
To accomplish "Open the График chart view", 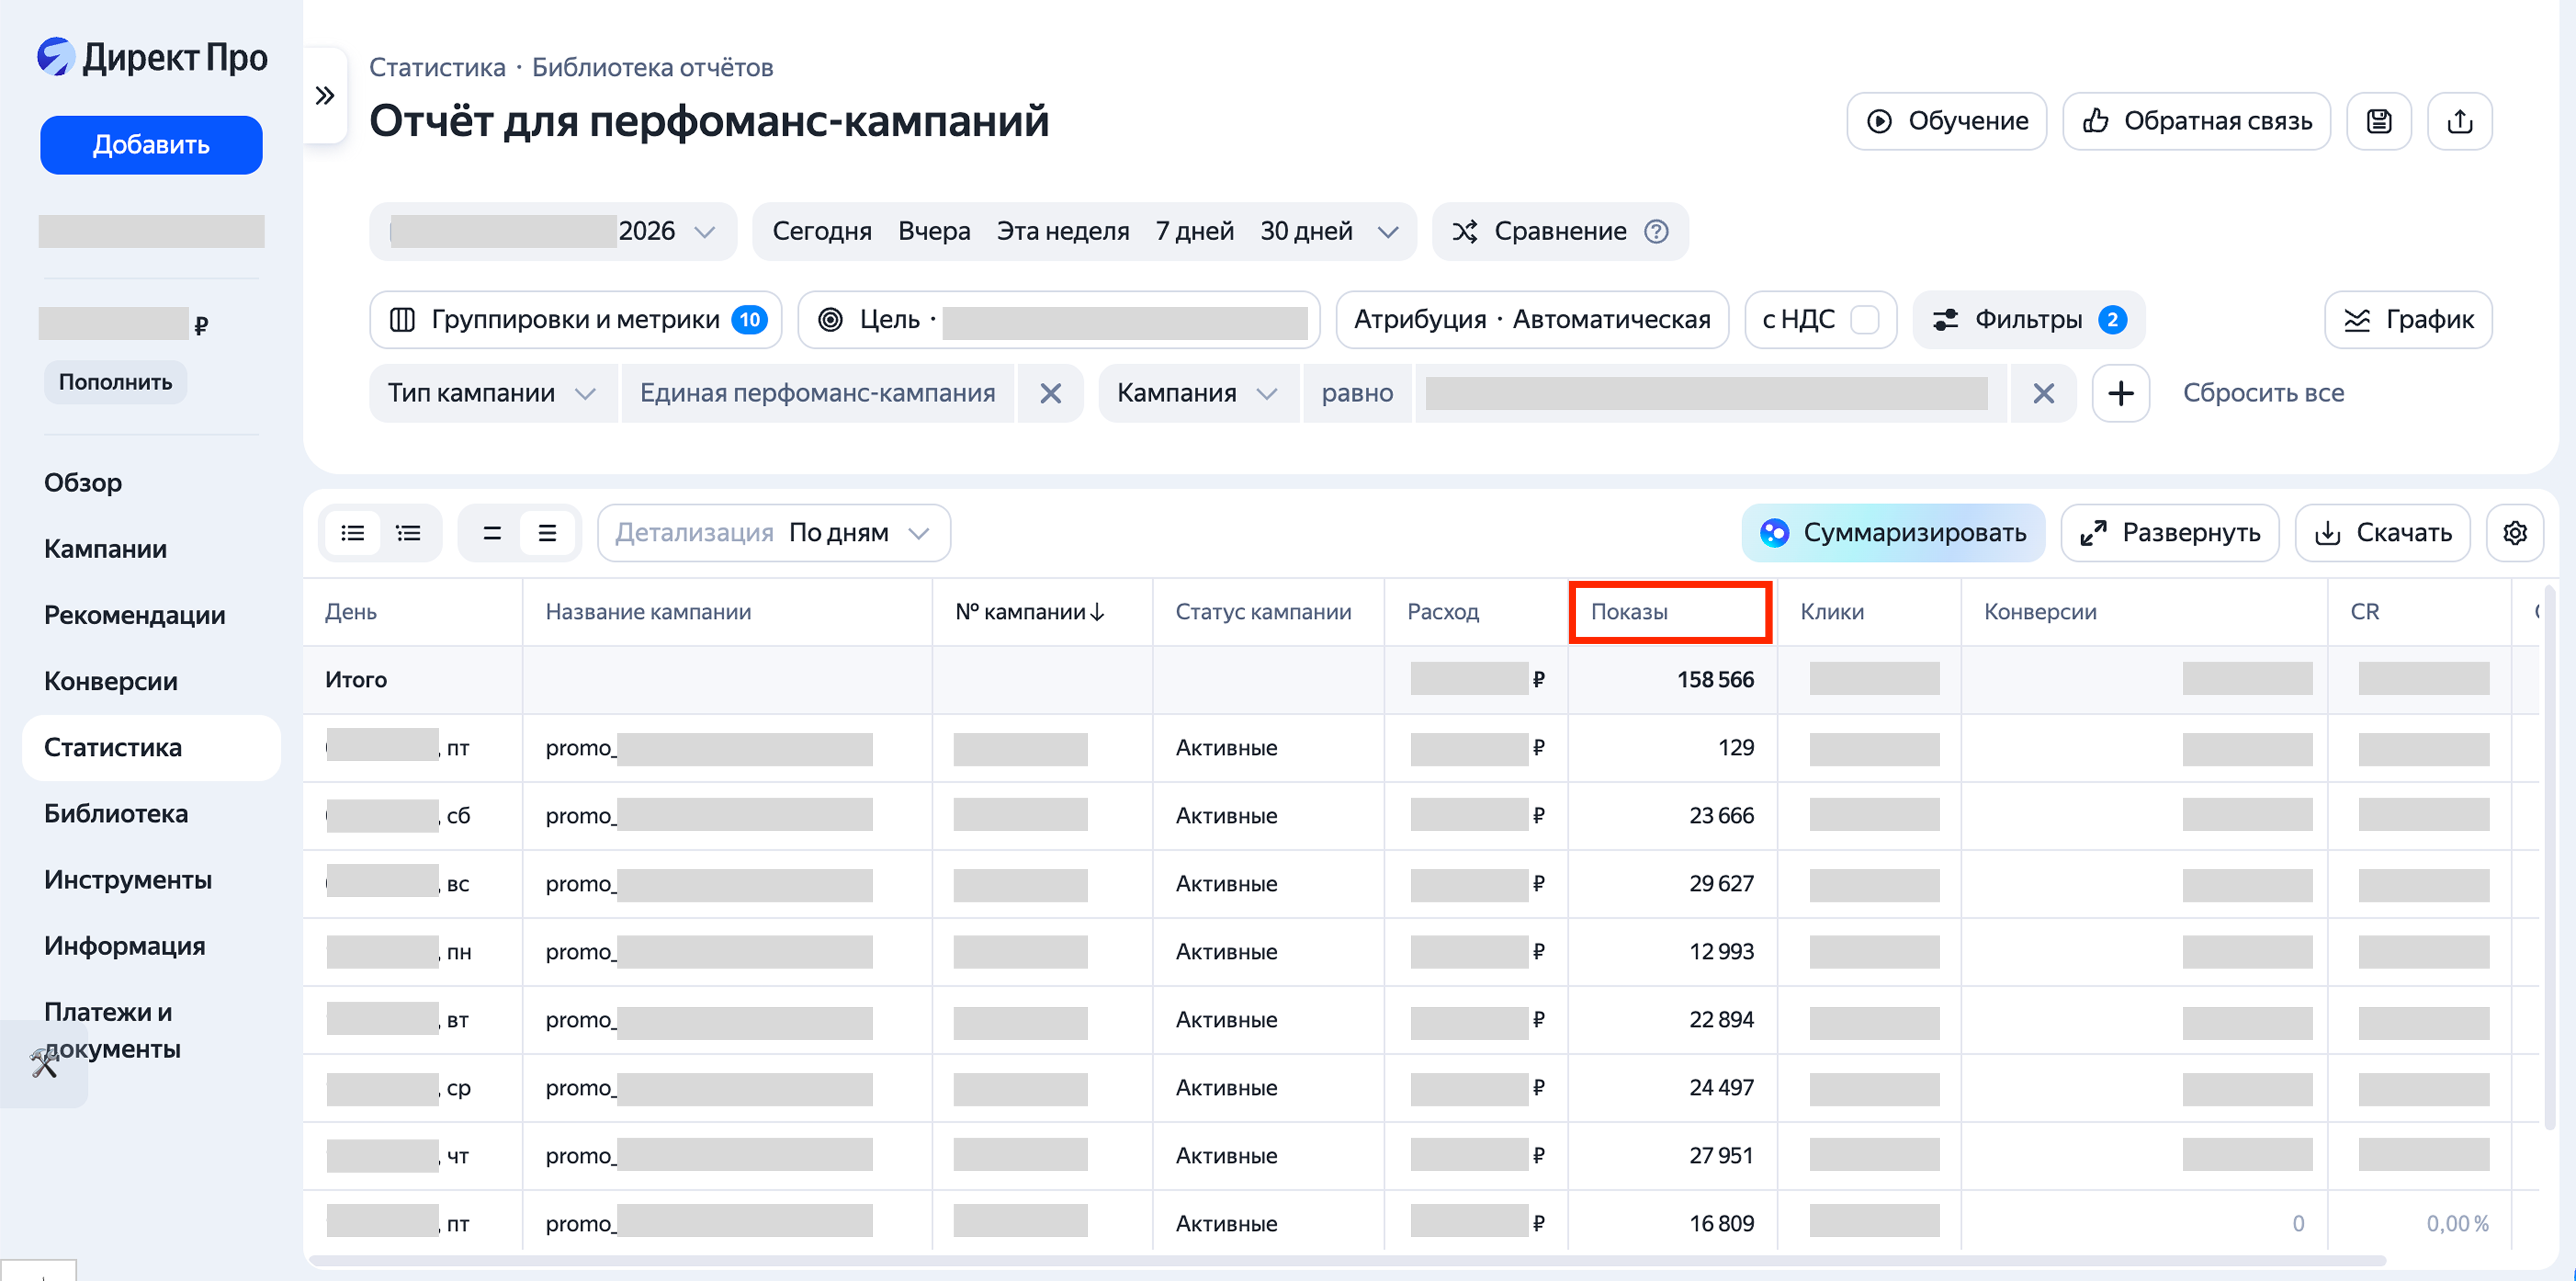I will pos(2408,320).
